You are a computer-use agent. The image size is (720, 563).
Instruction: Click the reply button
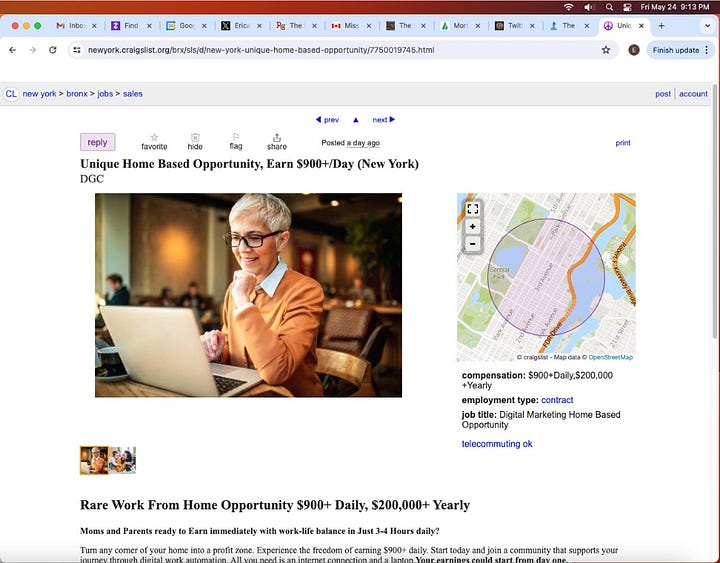click(97, 142)
